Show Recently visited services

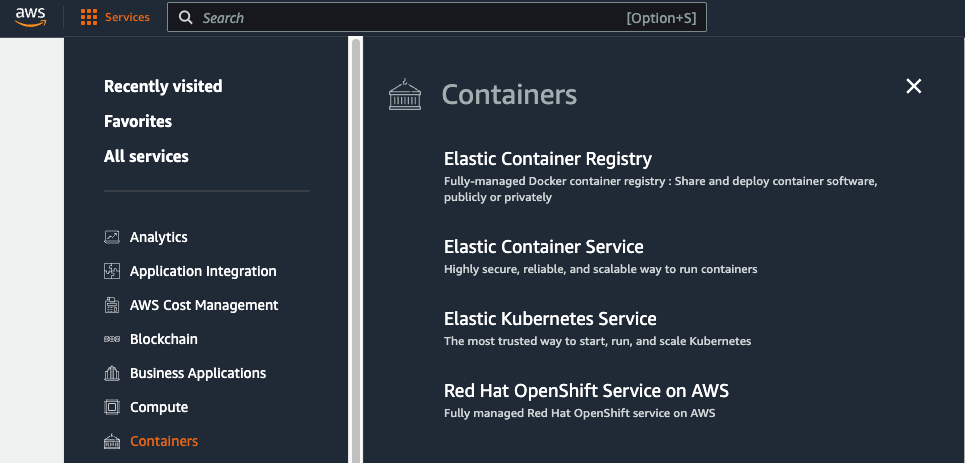163,86
